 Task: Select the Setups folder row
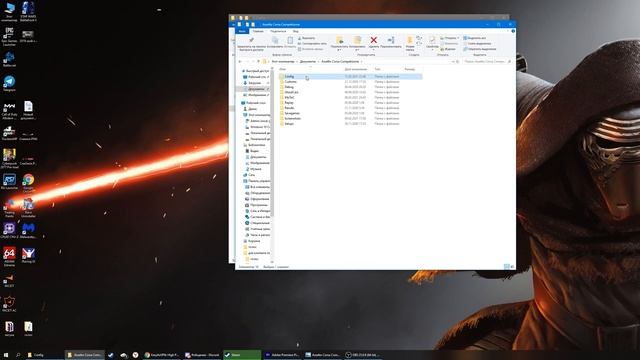coord(350,124)
